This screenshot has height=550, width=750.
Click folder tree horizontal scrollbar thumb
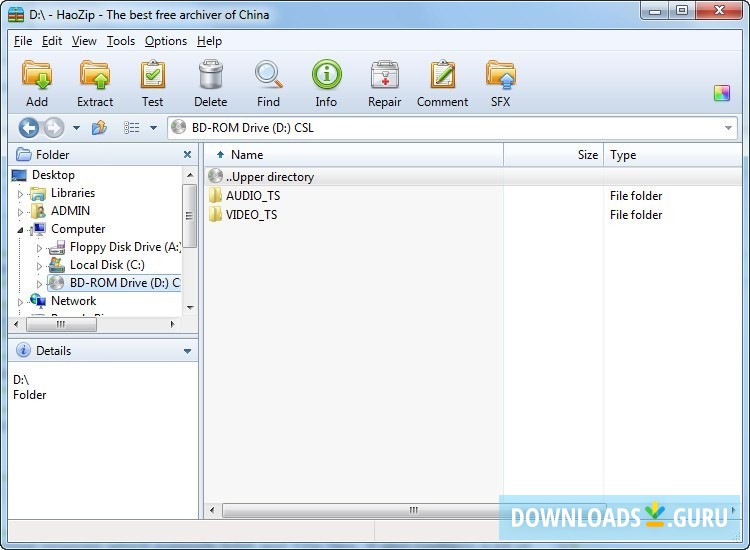pos(61,325)
